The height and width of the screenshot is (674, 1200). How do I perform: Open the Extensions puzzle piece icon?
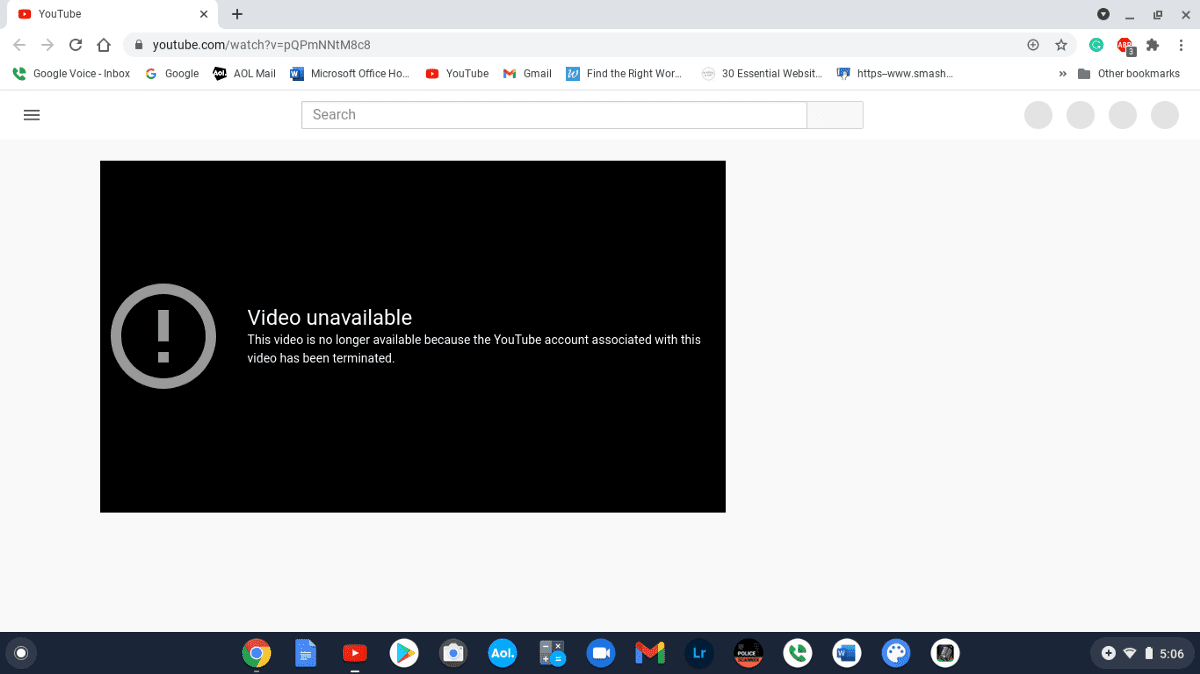1152,45
